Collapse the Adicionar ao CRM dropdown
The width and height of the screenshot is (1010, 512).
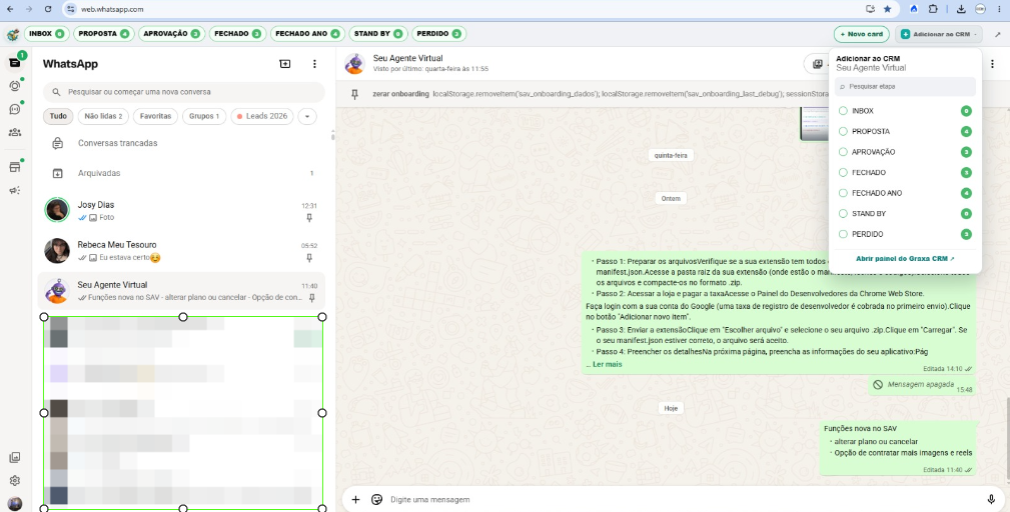coord(939,34)
